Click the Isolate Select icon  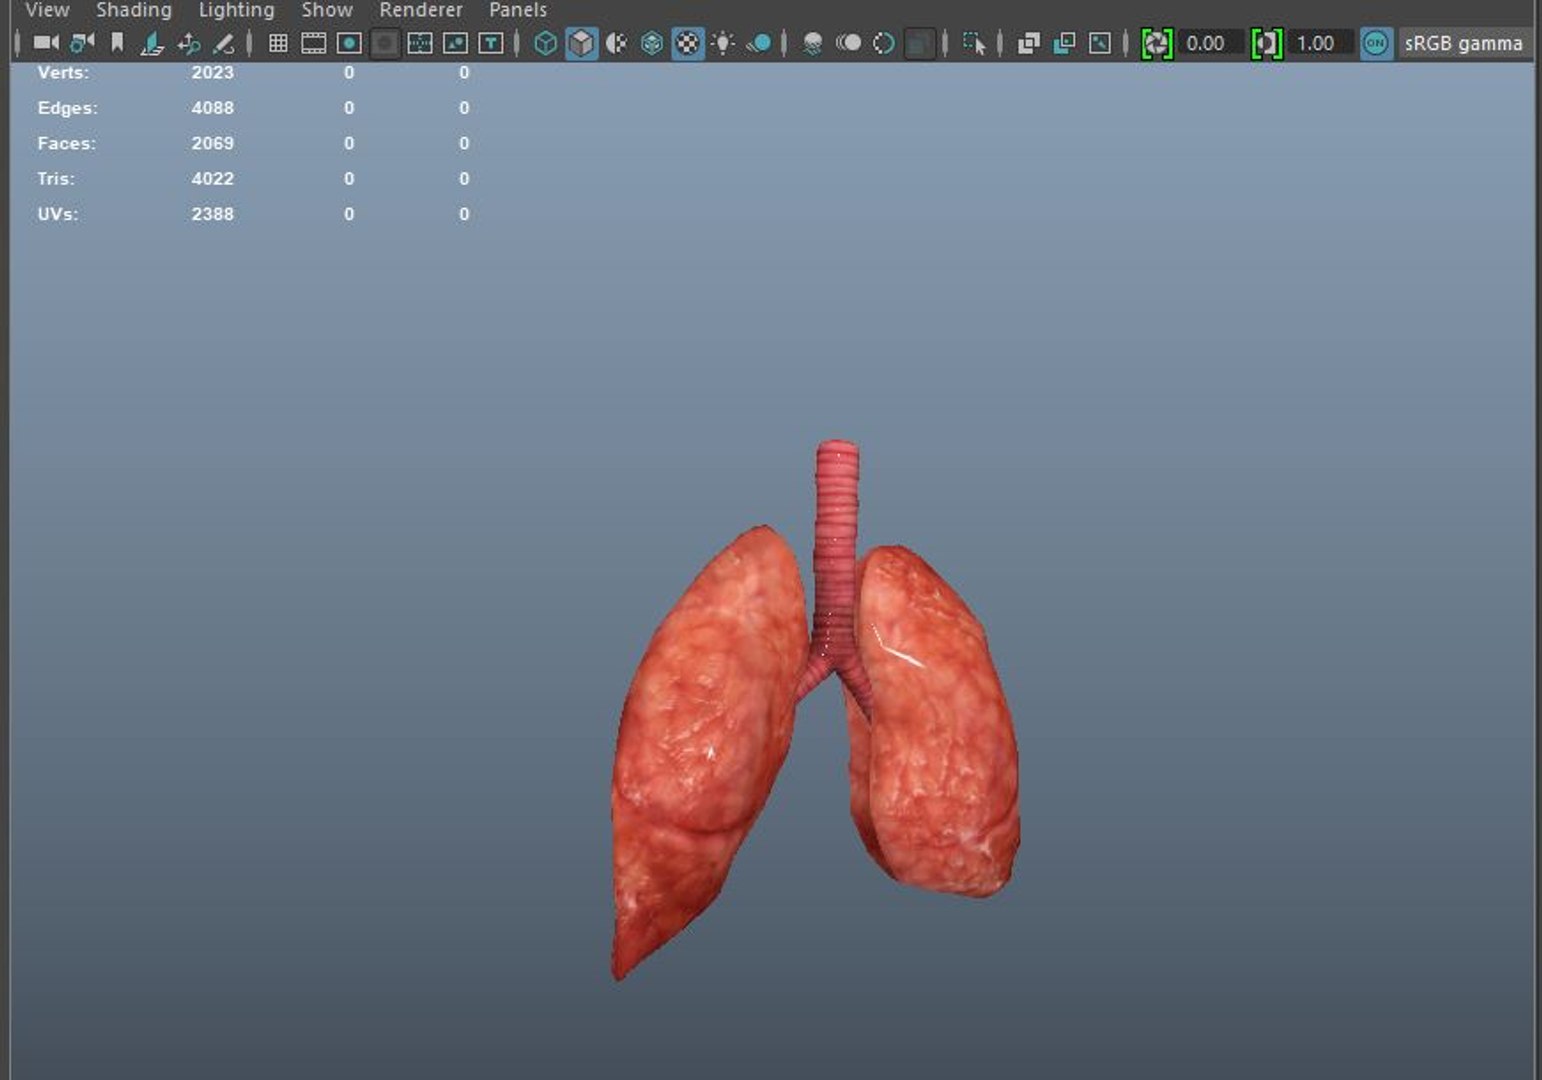click(974, 43)
